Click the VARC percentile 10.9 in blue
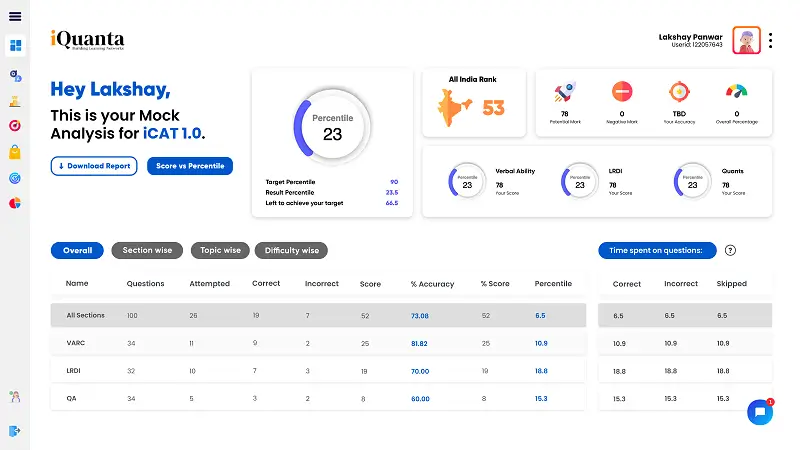The image size is (800, 450). tap(541, 343)
